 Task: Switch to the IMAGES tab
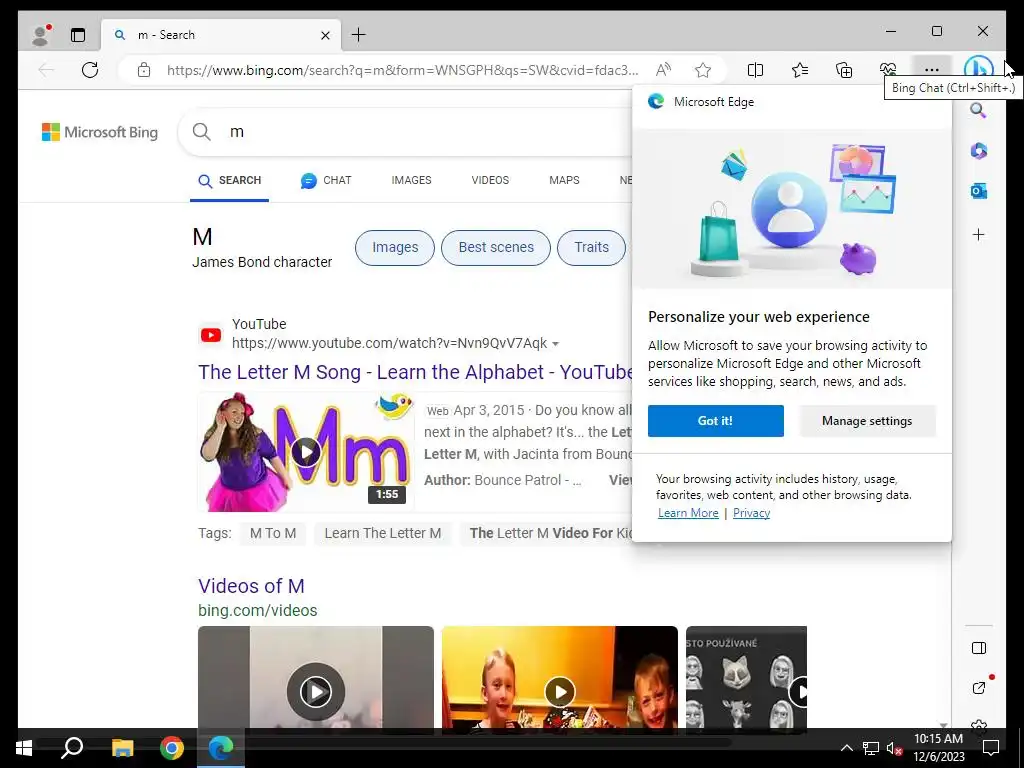point(411,180)
